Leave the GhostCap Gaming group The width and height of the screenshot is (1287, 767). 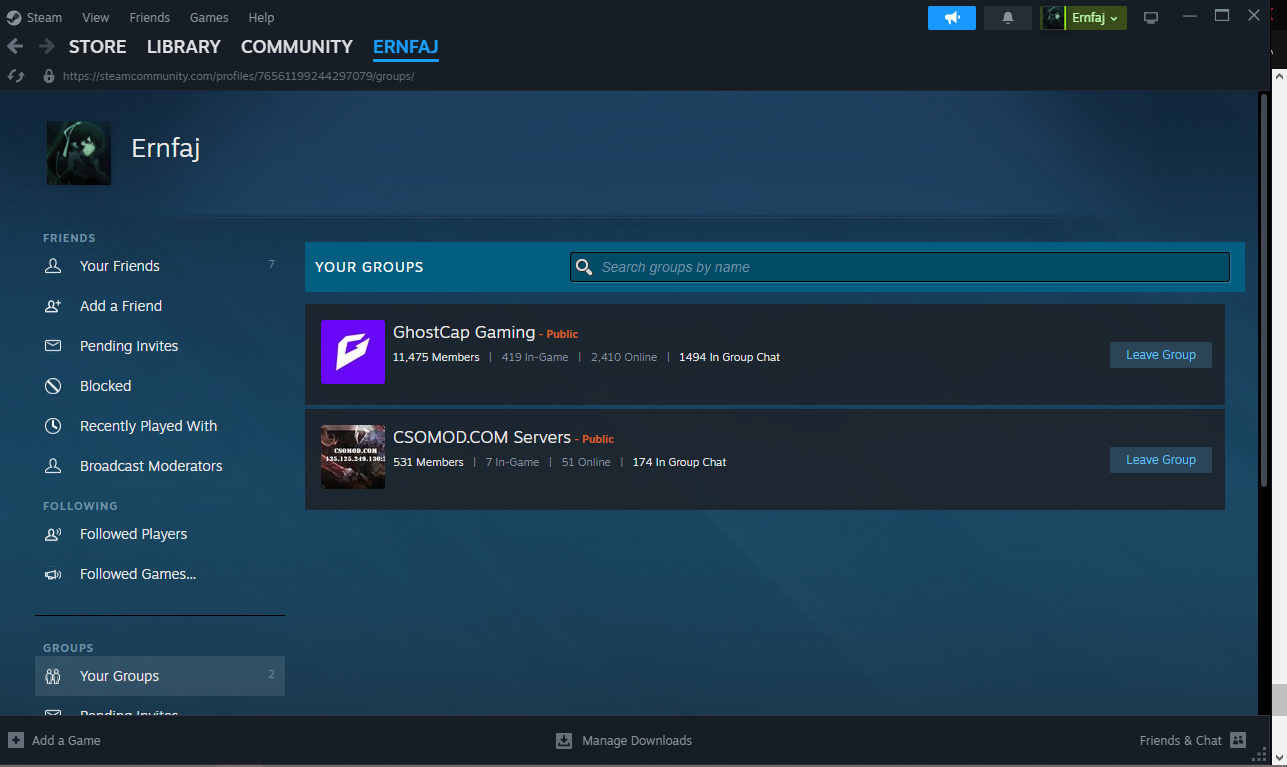tap(1160, 355)
